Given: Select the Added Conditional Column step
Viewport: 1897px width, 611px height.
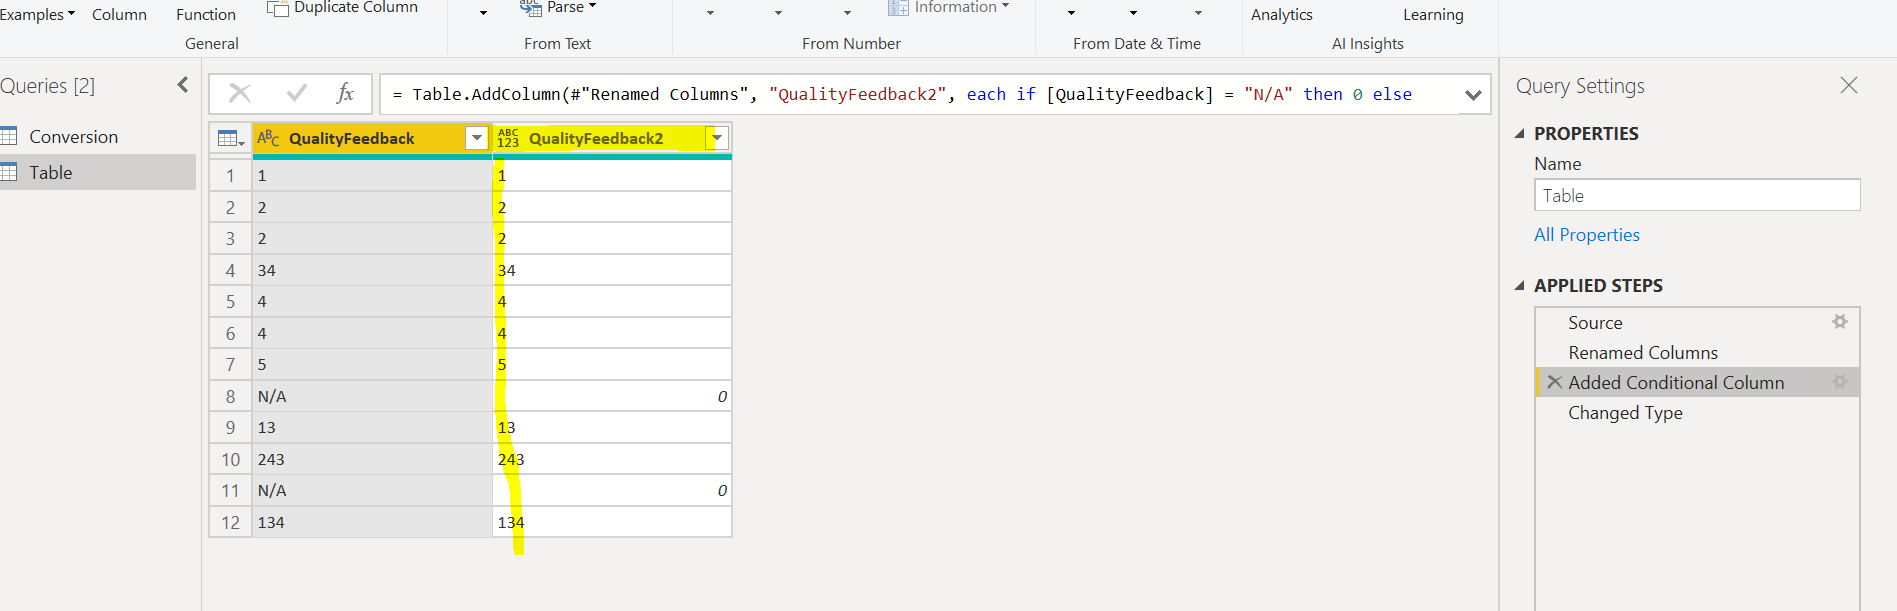Looking at the screenshot, I should click(x=1697, y=382).
